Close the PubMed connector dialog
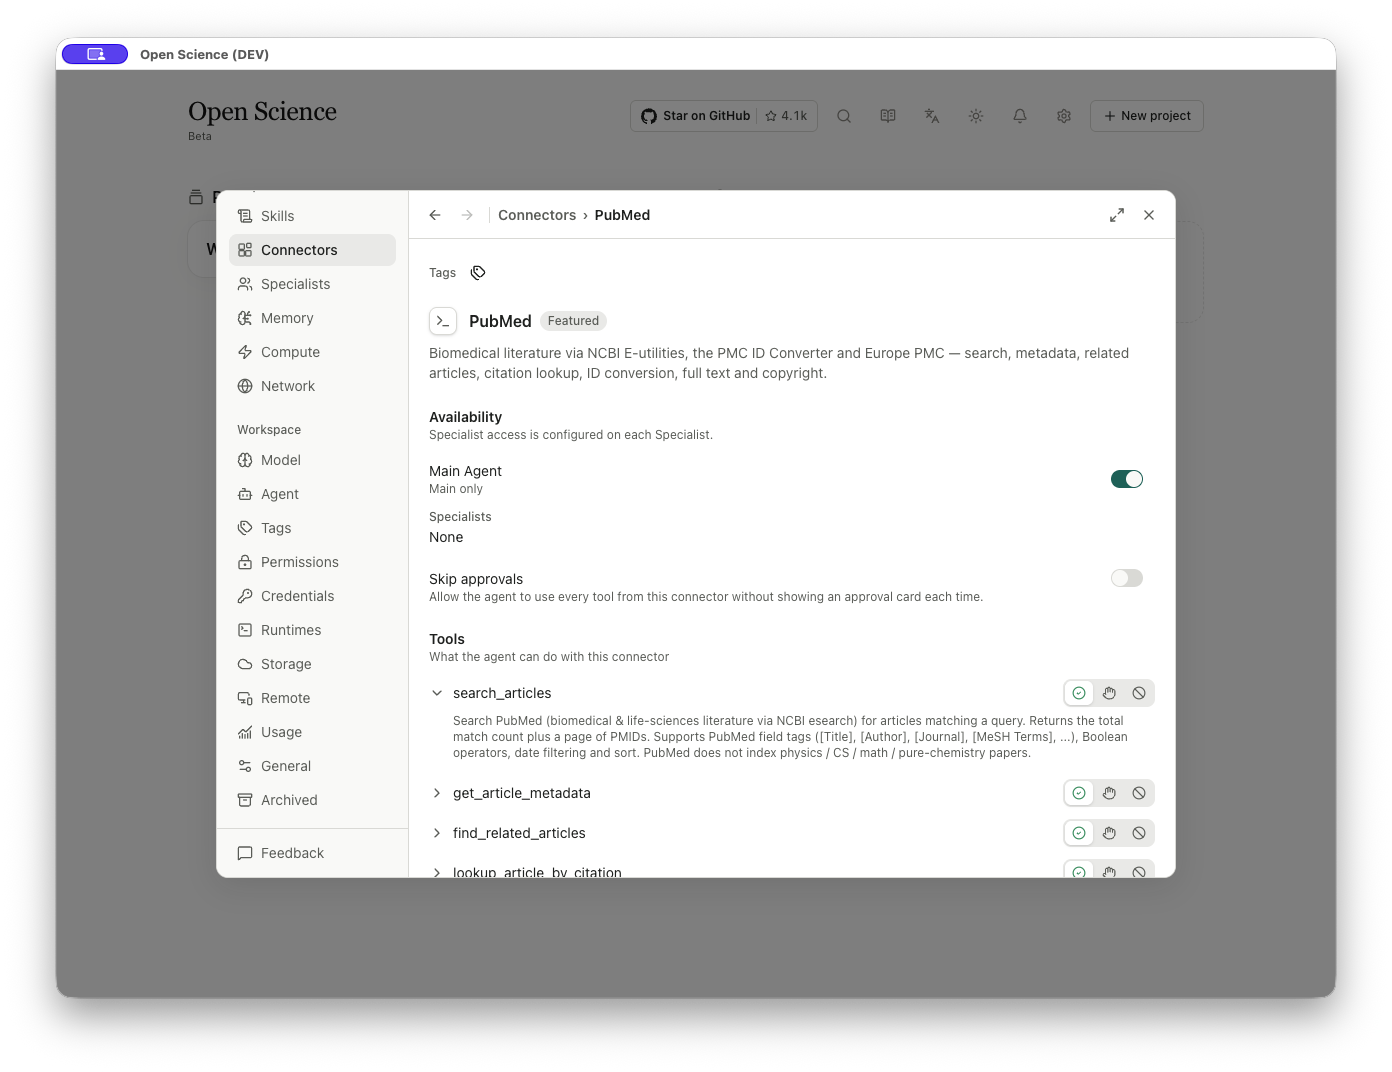 pos(1149,215)
